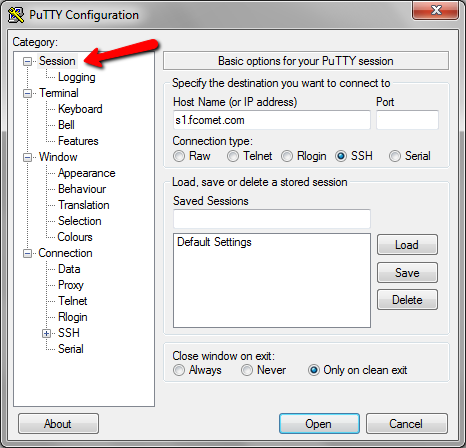
Task: Expand the SSH subtree node
Action: 47,333
